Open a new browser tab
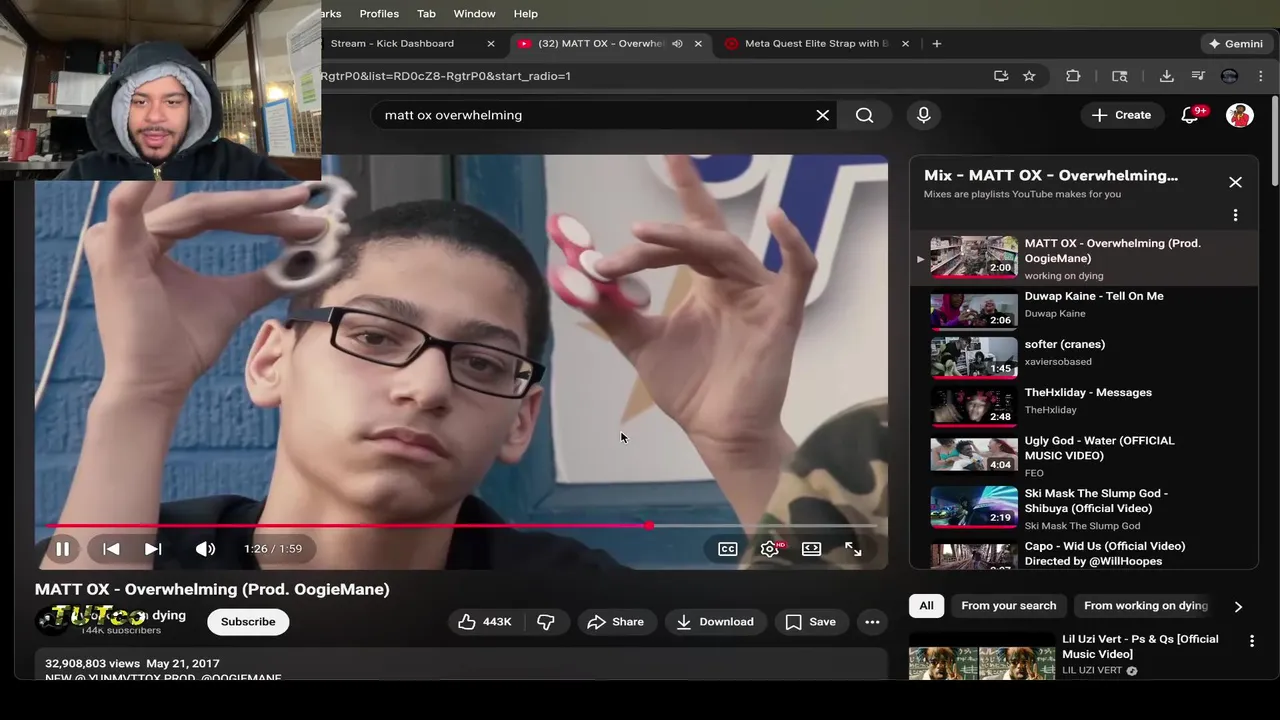Image resolution: width=1280 pixels, height=720 pixels. pos(937,44)
